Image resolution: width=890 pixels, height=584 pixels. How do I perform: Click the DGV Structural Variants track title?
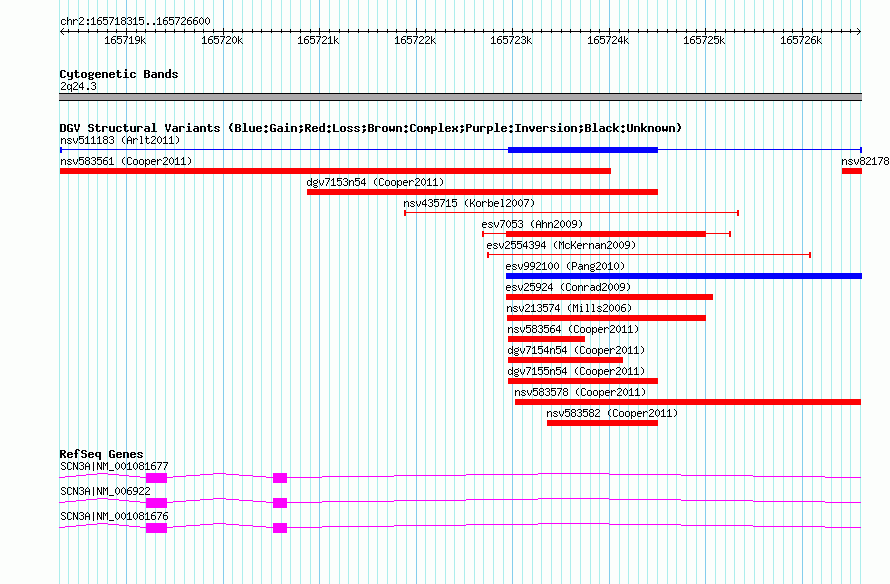point(370,128)
